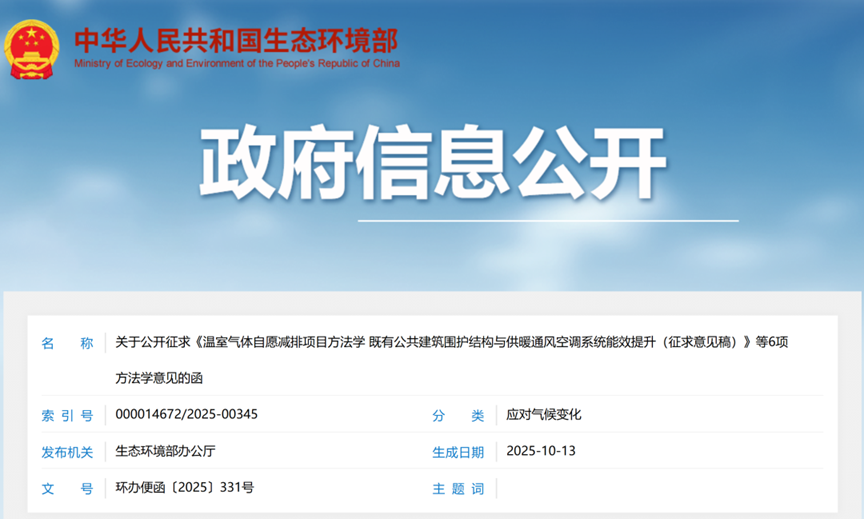The height and width of the screenshot is (519, 864).
Task: Select the 文号 field label
Action: [67, 489]
